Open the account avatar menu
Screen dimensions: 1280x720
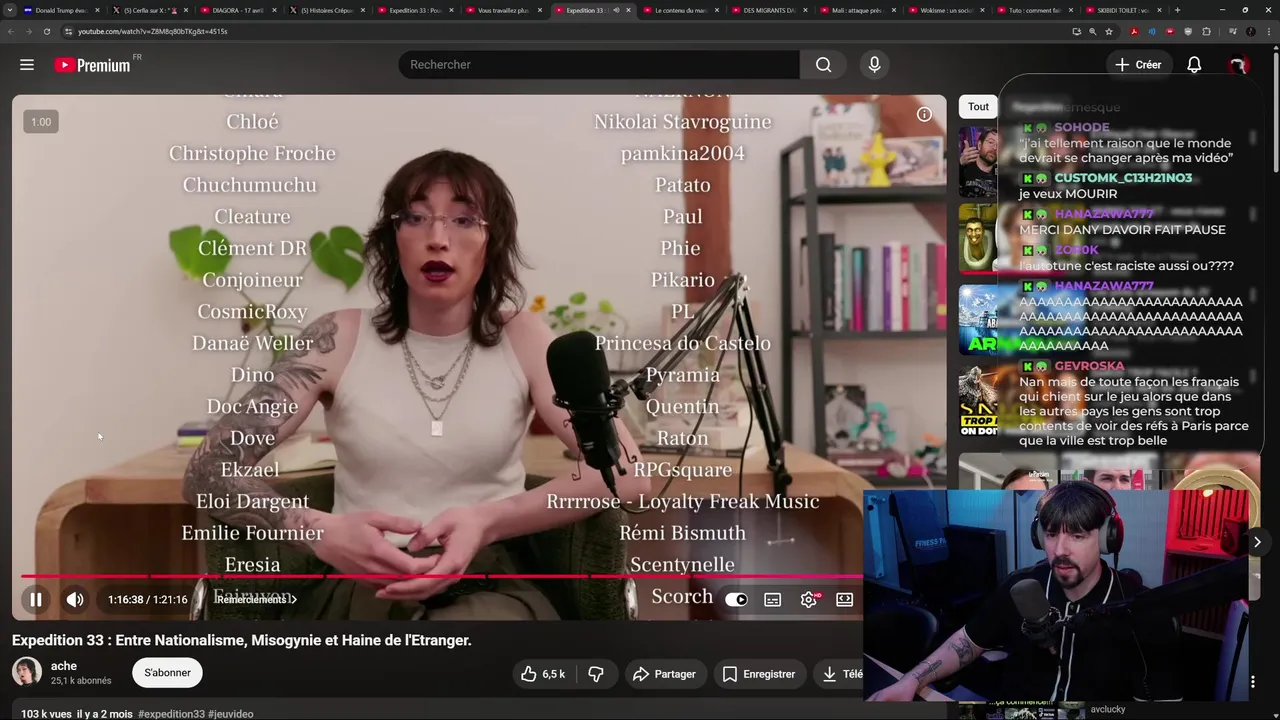click(1238, 65)
